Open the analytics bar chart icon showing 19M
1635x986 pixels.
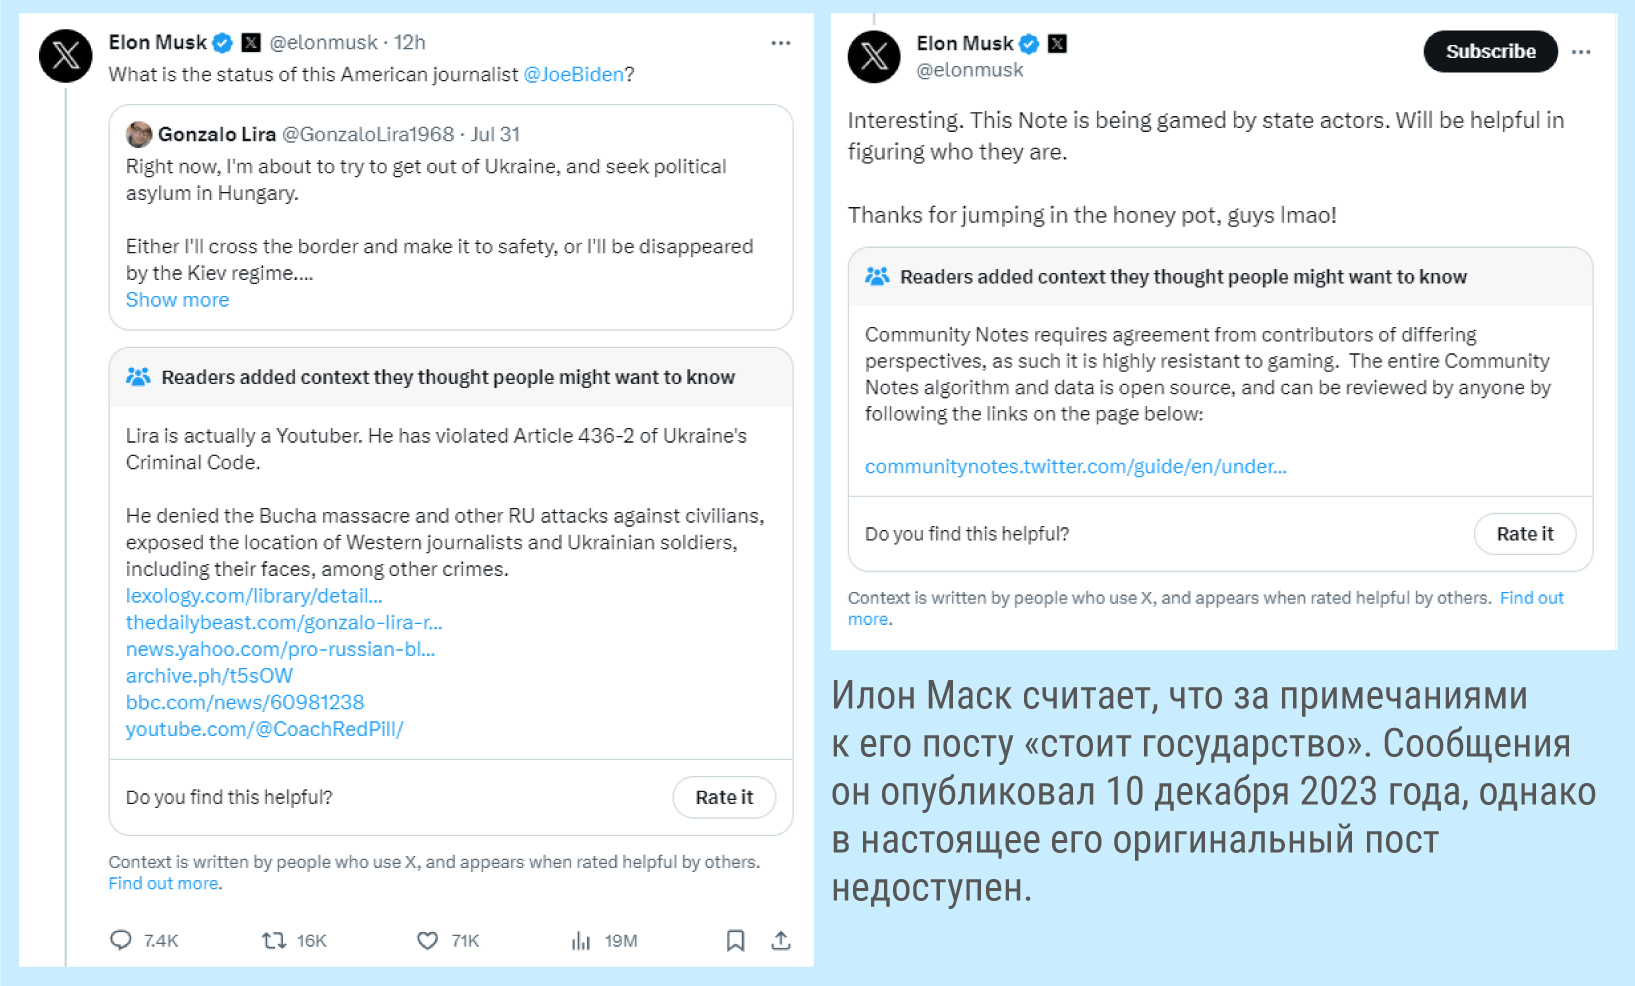581,940
